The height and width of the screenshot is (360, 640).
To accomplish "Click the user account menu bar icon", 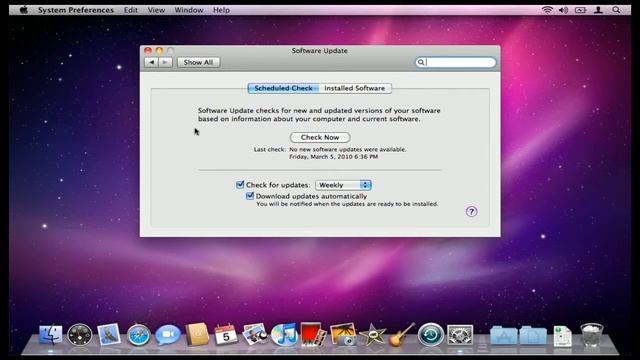I will (x=598, y=10).
